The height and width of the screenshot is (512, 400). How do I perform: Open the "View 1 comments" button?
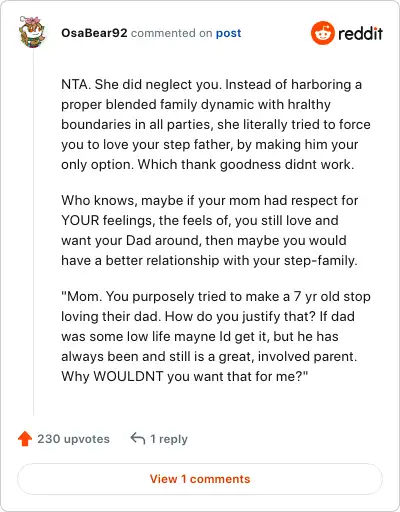pyautogui.click(x=200, y=479)
